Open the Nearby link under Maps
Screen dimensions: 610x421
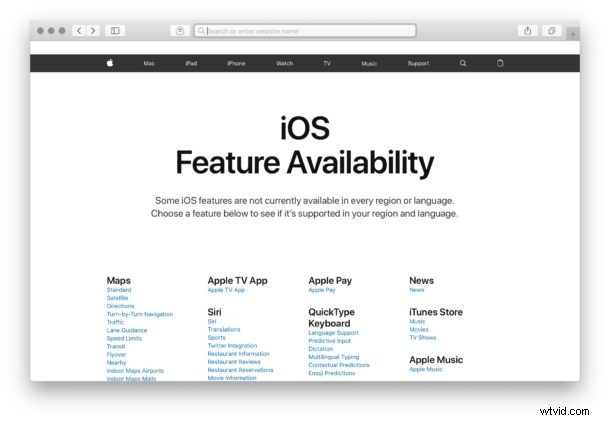coord(116,363)
